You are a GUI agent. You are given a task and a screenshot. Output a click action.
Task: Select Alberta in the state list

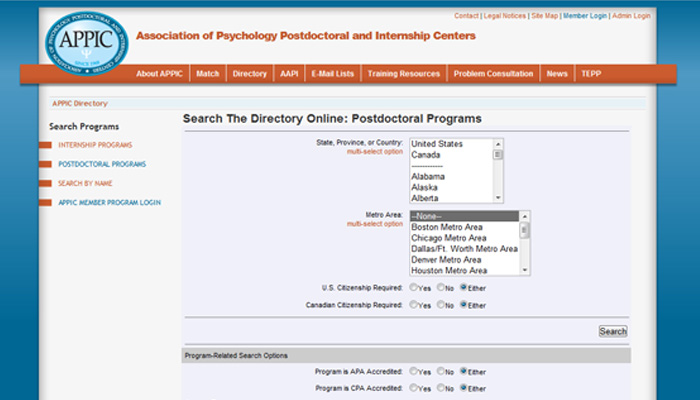[x=451, y=198]
